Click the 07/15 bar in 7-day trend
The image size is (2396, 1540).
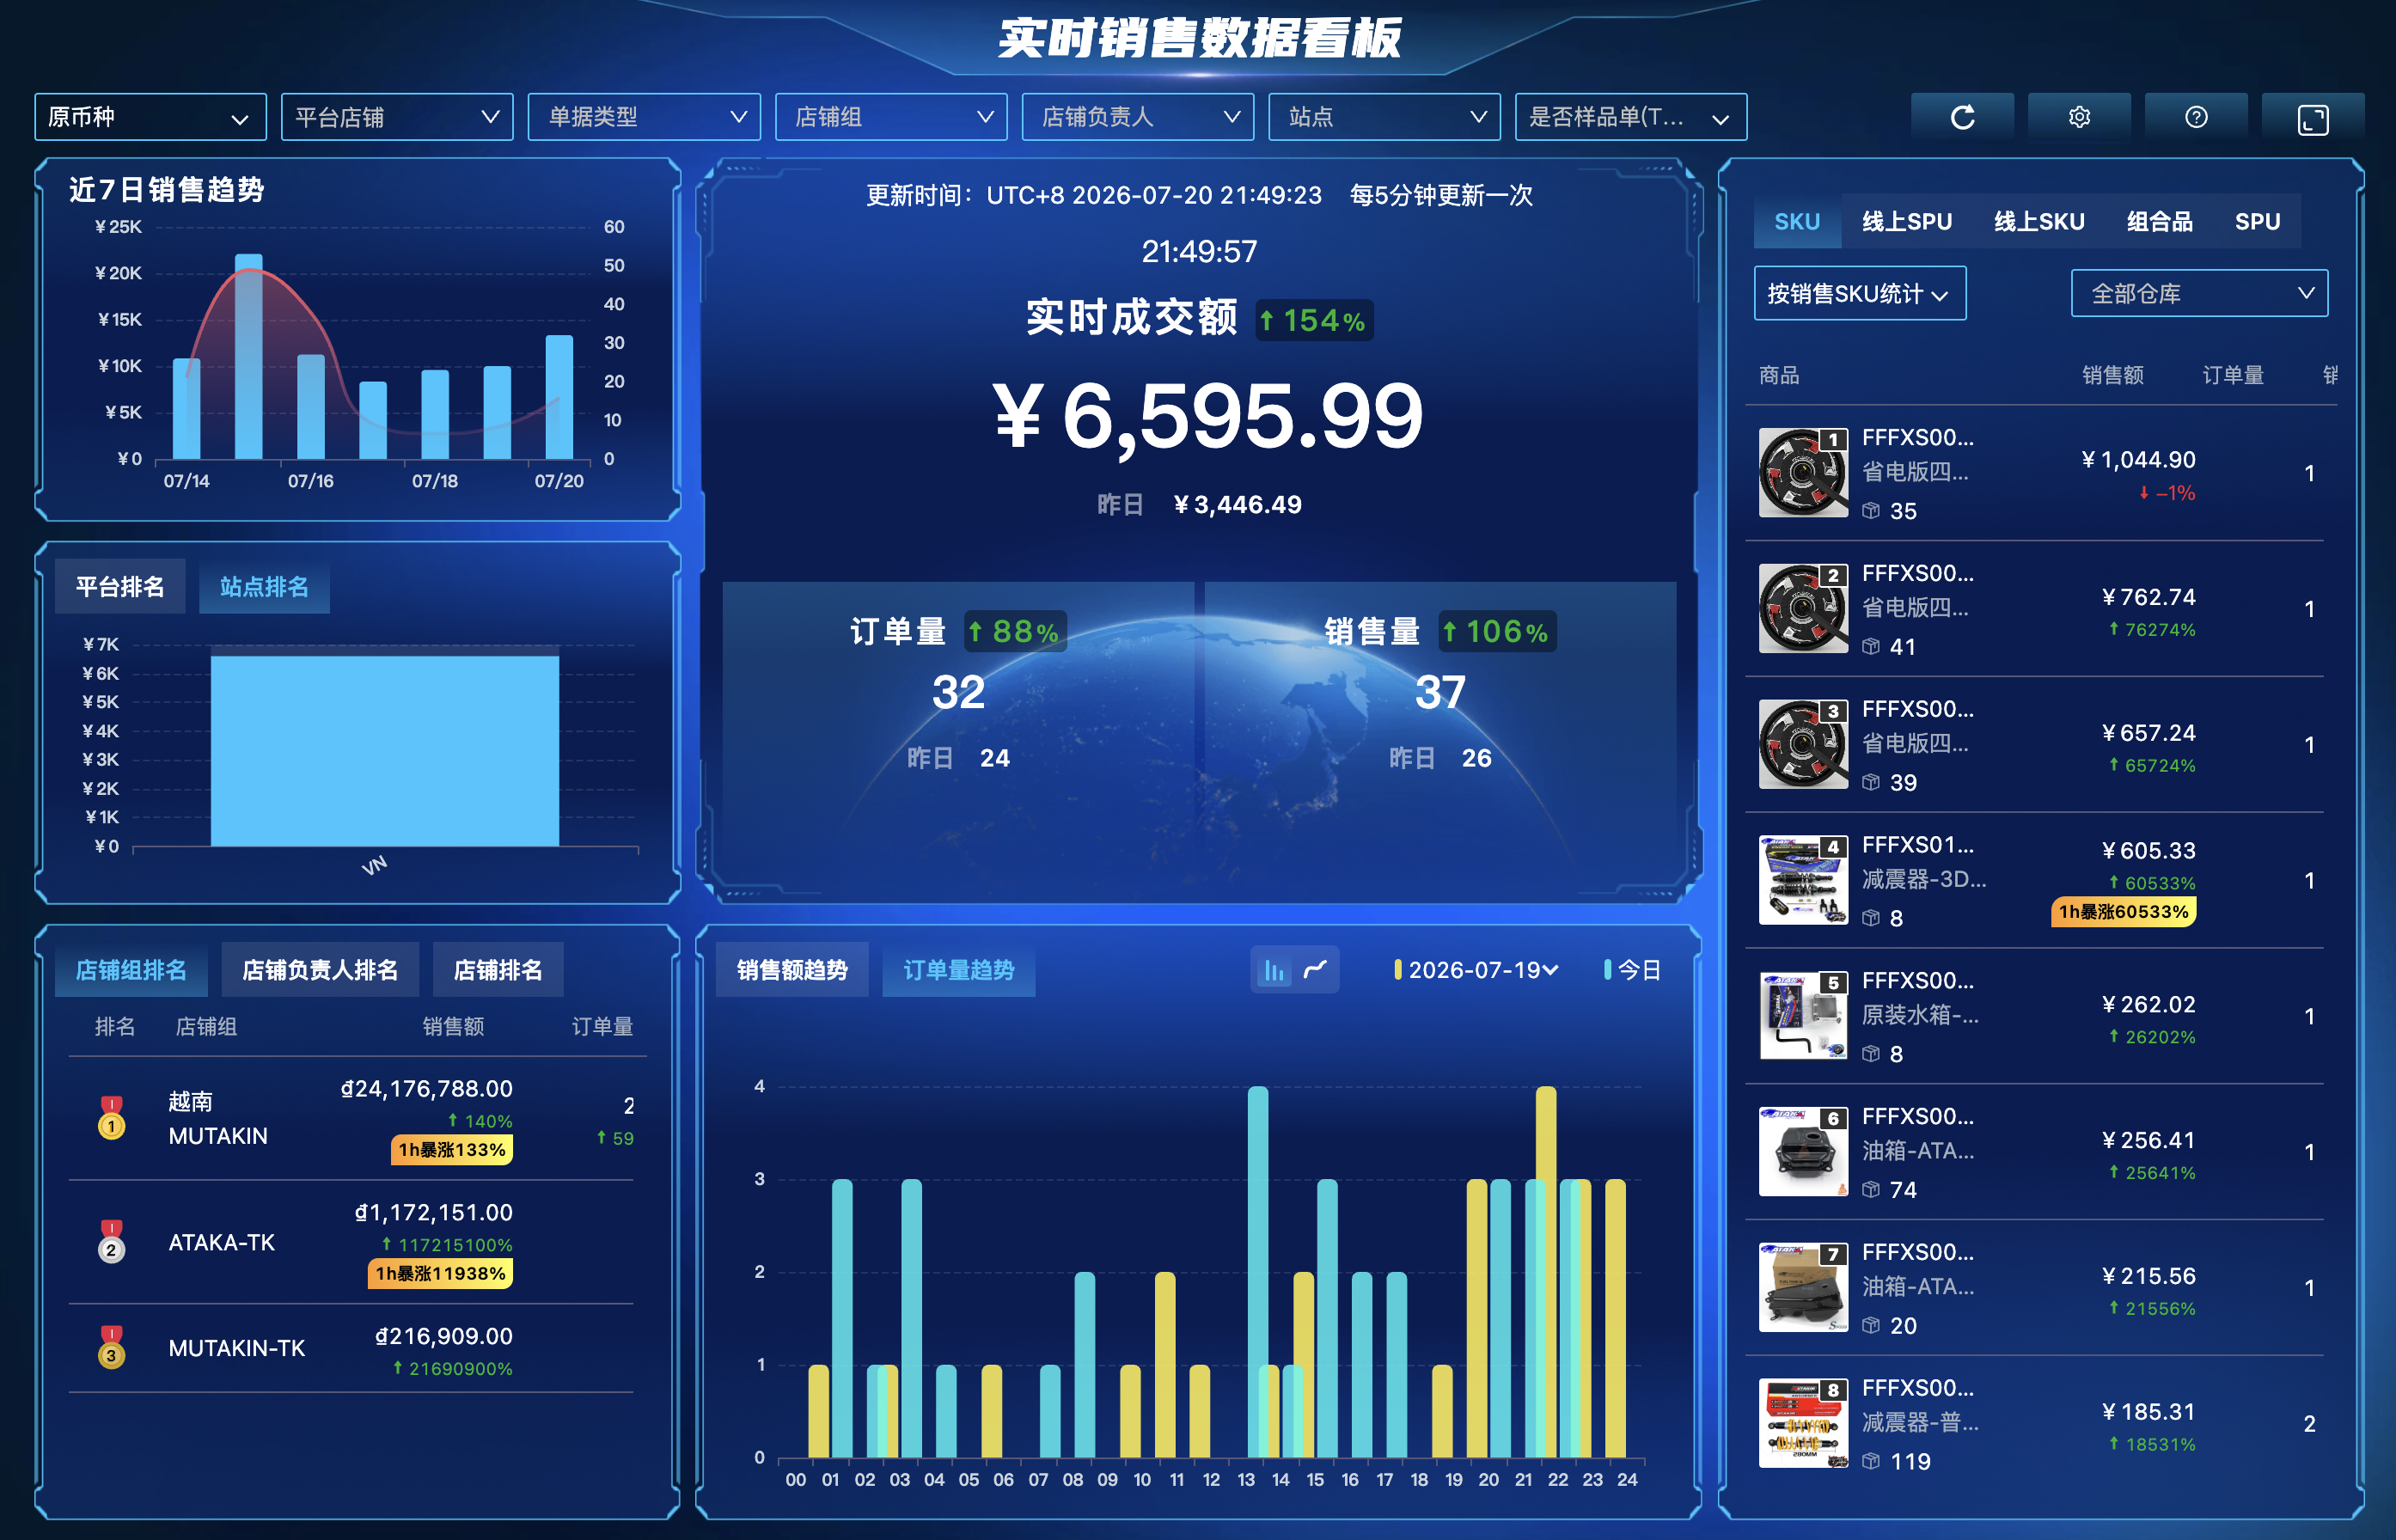tap(249, 356)
